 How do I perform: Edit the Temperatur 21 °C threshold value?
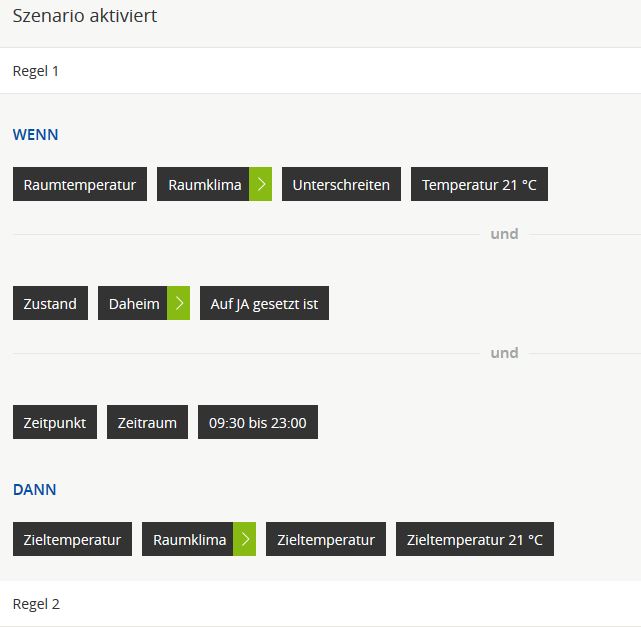tap(479, 184)
